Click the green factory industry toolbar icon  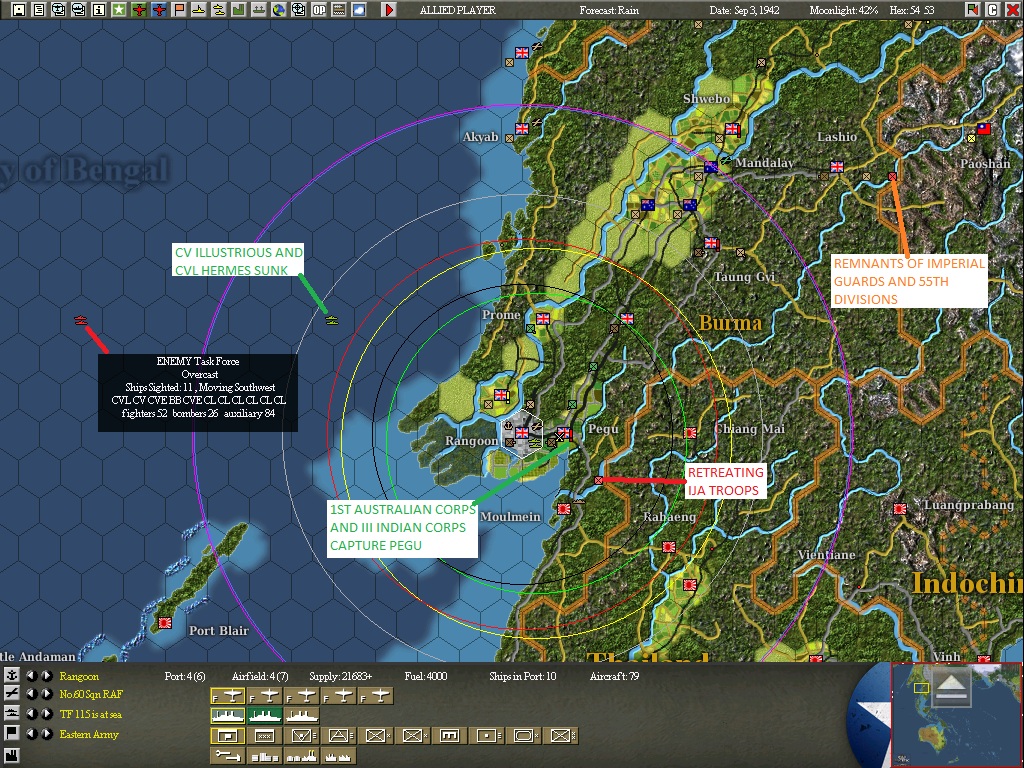tap(239, 10)
